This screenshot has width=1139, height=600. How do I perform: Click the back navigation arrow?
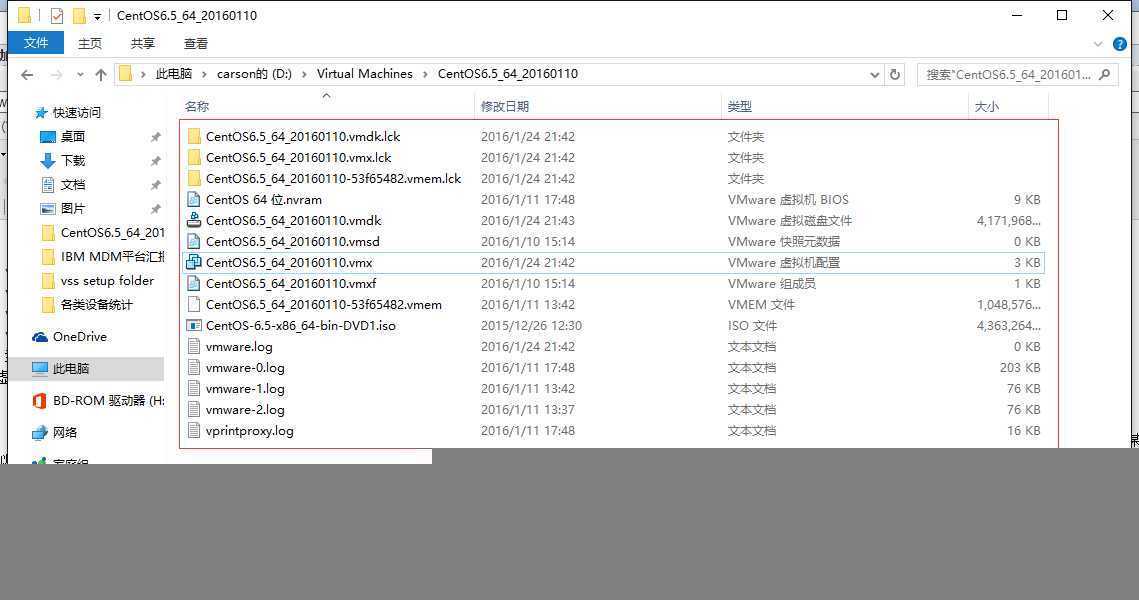coord(27,75)
